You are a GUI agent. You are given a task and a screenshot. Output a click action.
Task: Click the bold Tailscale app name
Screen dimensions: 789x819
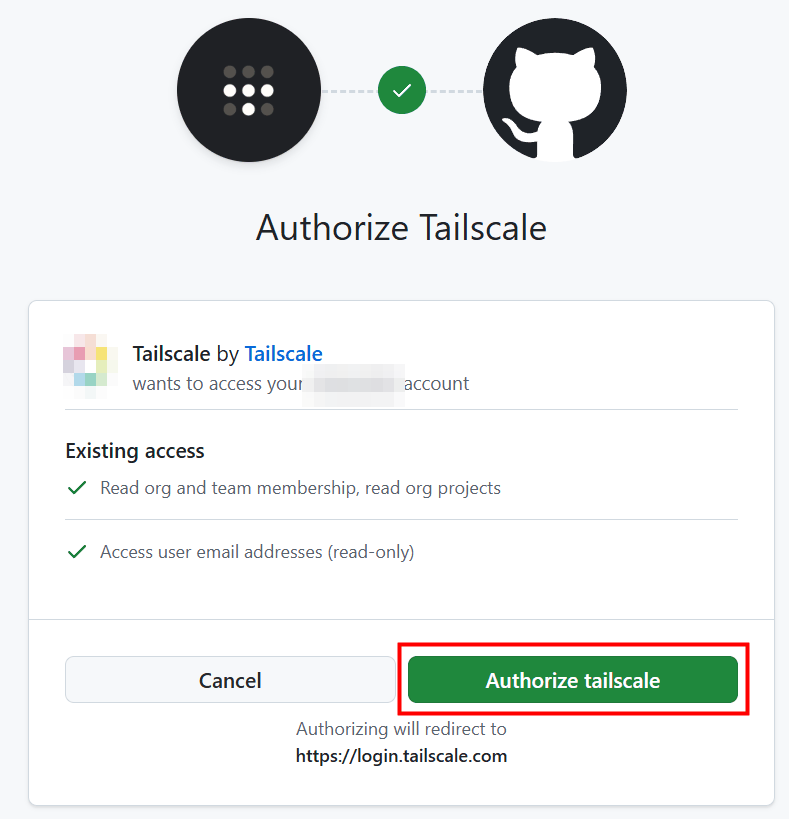tap(171, 354)
